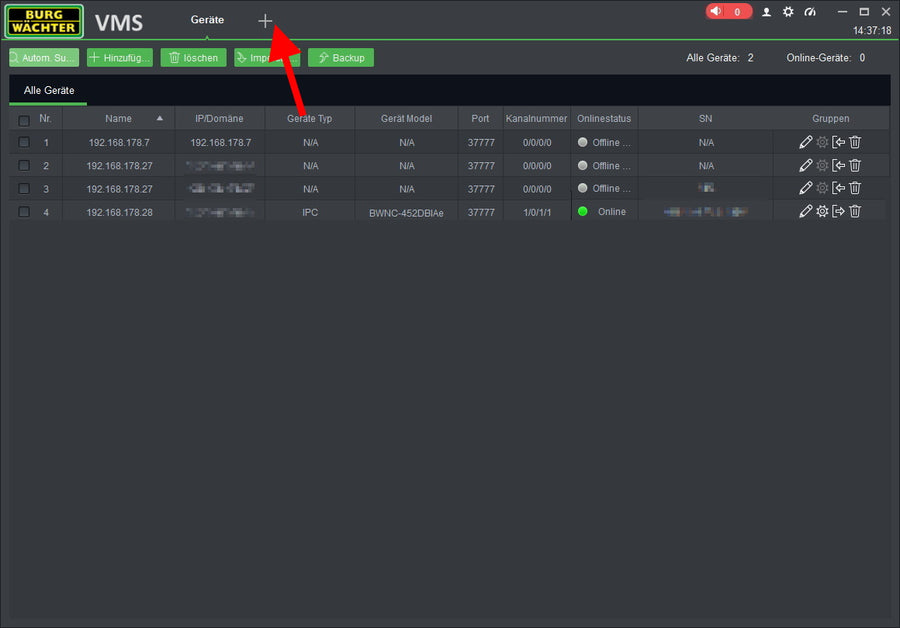Click the Autom. Su... search button

pos(44,58)
